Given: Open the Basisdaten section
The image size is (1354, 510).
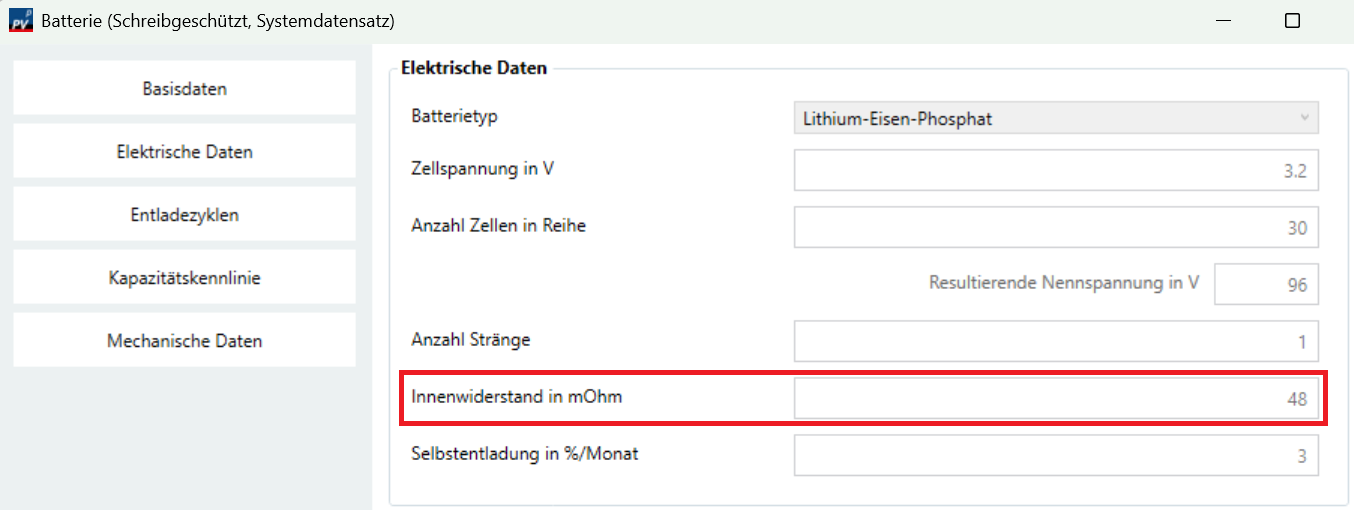Looking at the screenshot, I should (184, 88).
